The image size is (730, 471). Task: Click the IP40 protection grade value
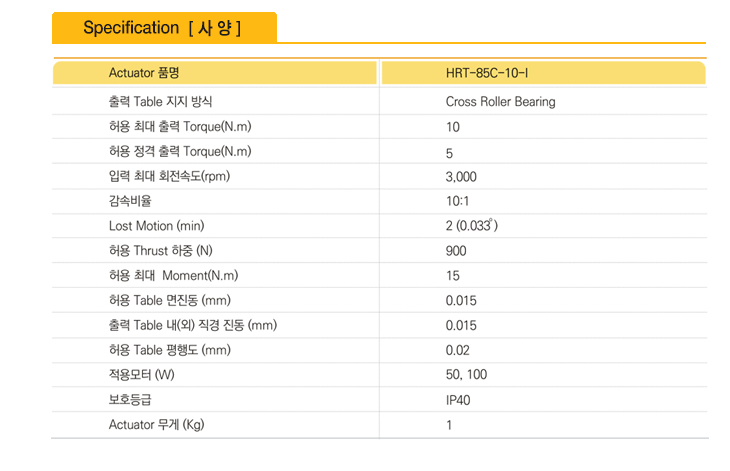point(458,400)
